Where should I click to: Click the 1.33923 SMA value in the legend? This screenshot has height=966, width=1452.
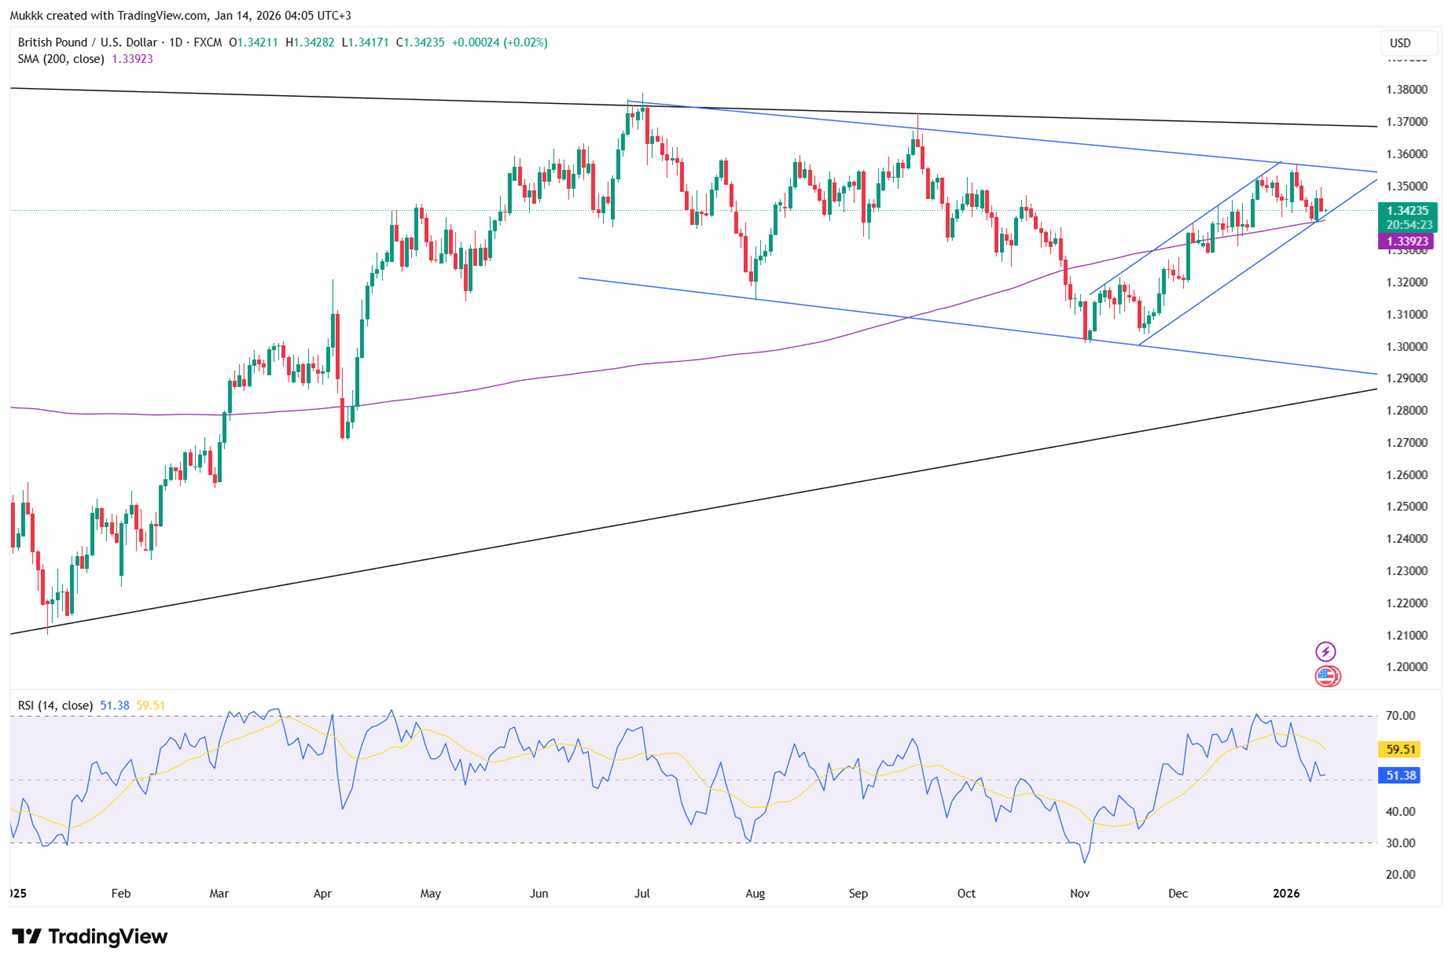(132, 59)
